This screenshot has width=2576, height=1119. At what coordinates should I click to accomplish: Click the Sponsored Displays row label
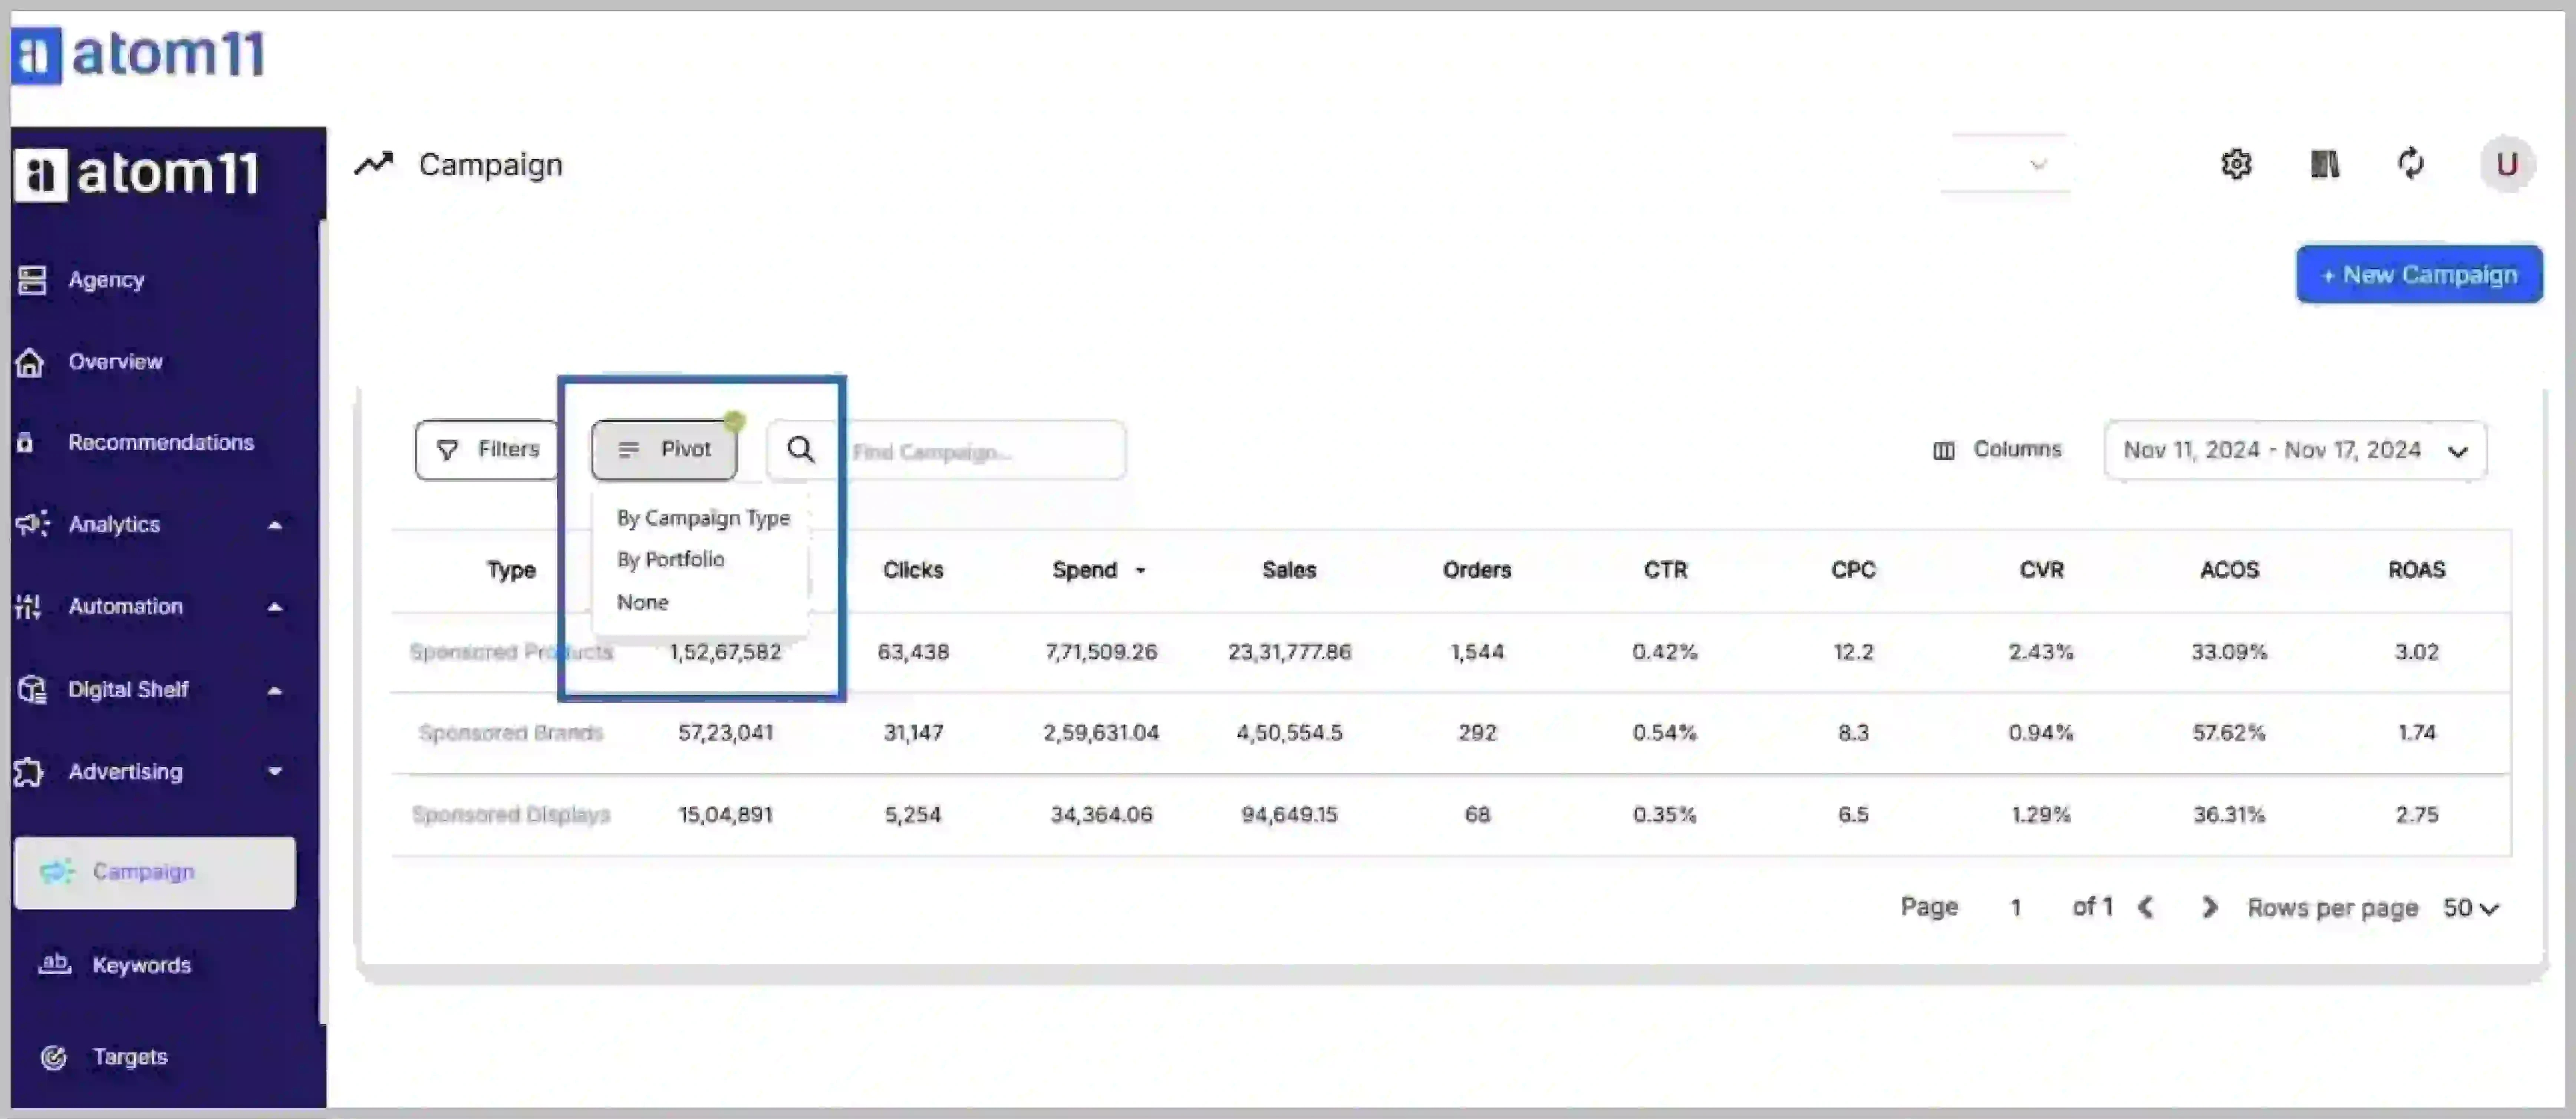pyautogui.click(x=511, y=815)
